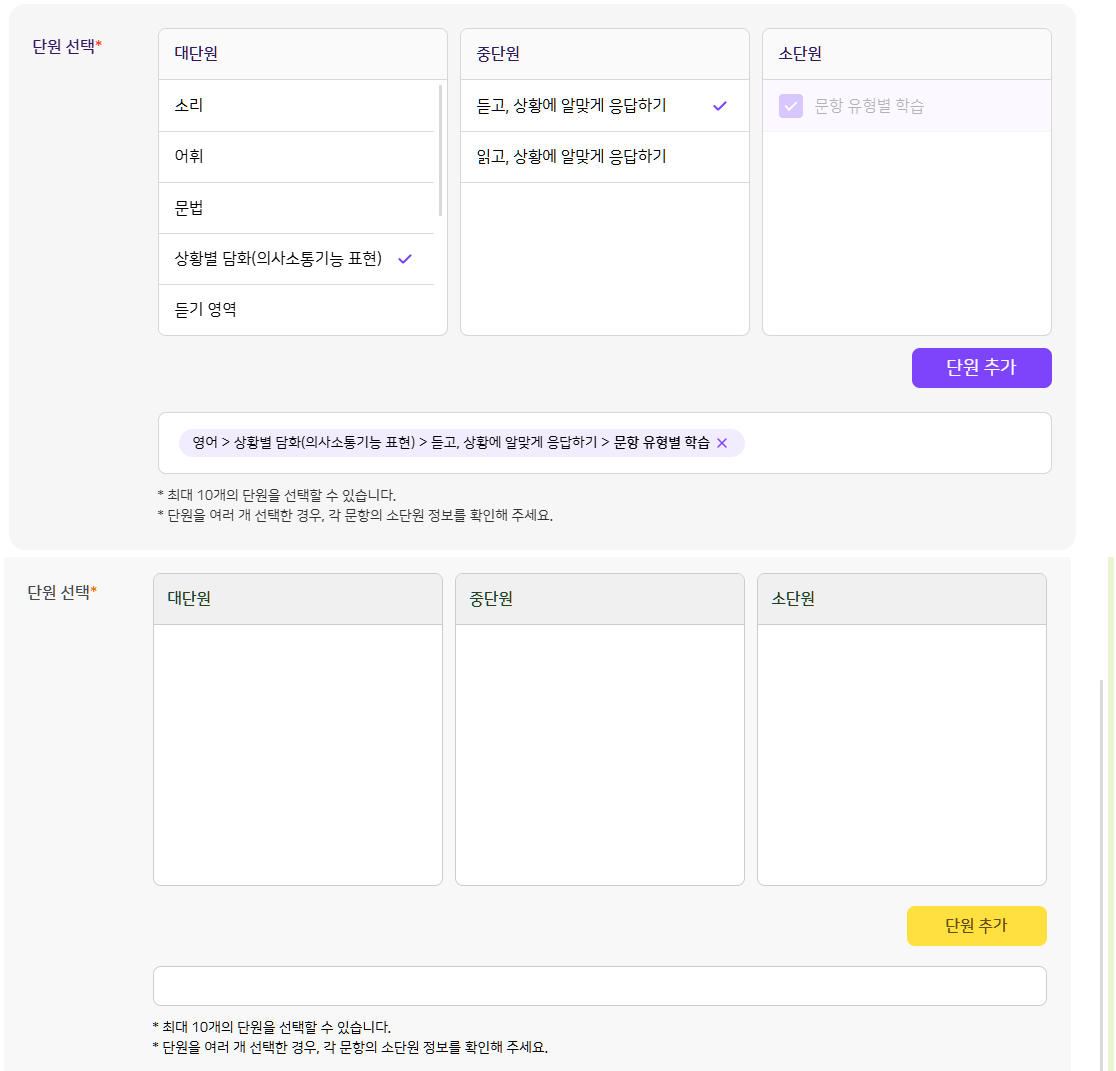Image resolution: width=1116 pixels, height=1071 pixels.
Task: Click the upper 대단원 column header
Action: point(302,54)
